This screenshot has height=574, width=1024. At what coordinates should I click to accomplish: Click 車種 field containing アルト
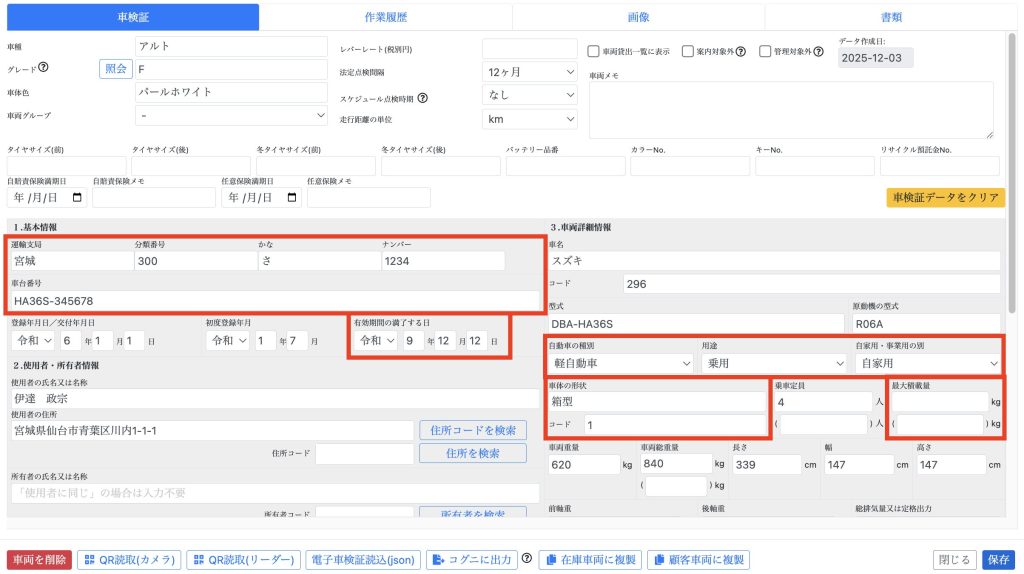[231, 46]
